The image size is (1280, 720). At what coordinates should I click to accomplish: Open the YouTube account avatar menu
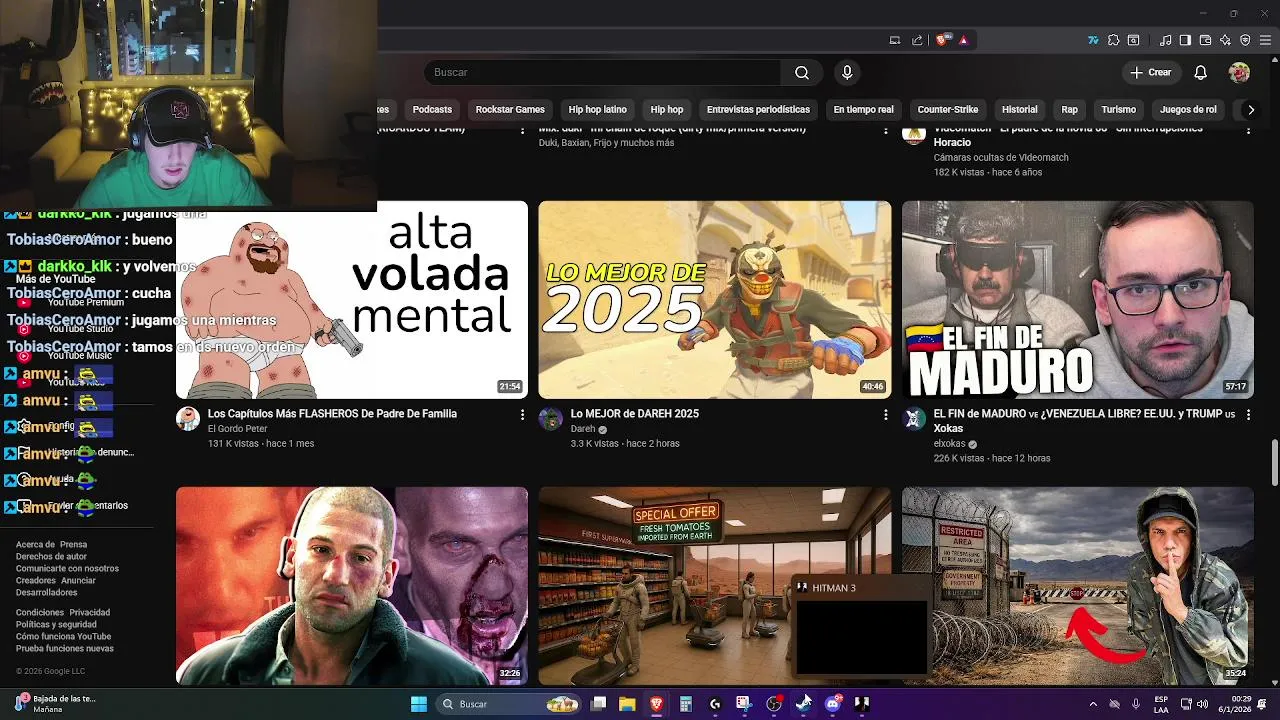click(x=1239, y=72)
